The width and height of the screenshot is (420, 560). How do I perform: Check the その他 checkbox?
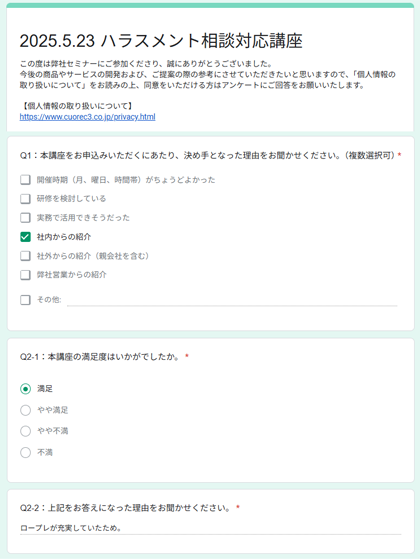[25, 300]
